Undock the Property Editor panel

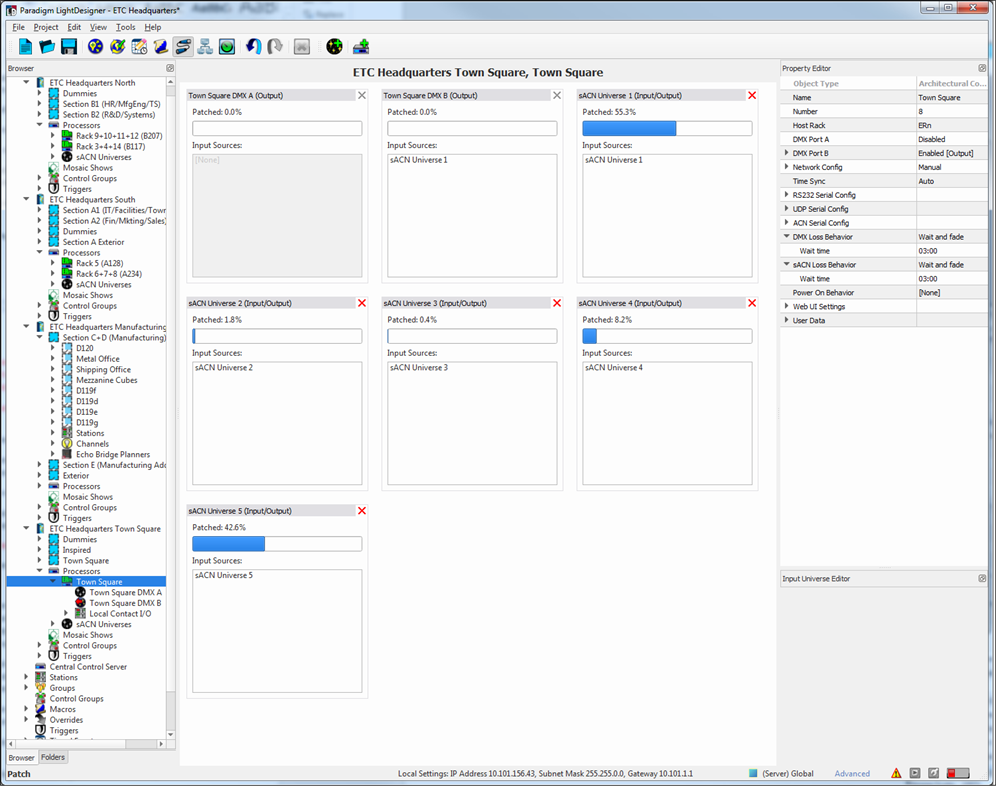coord(982,68)
